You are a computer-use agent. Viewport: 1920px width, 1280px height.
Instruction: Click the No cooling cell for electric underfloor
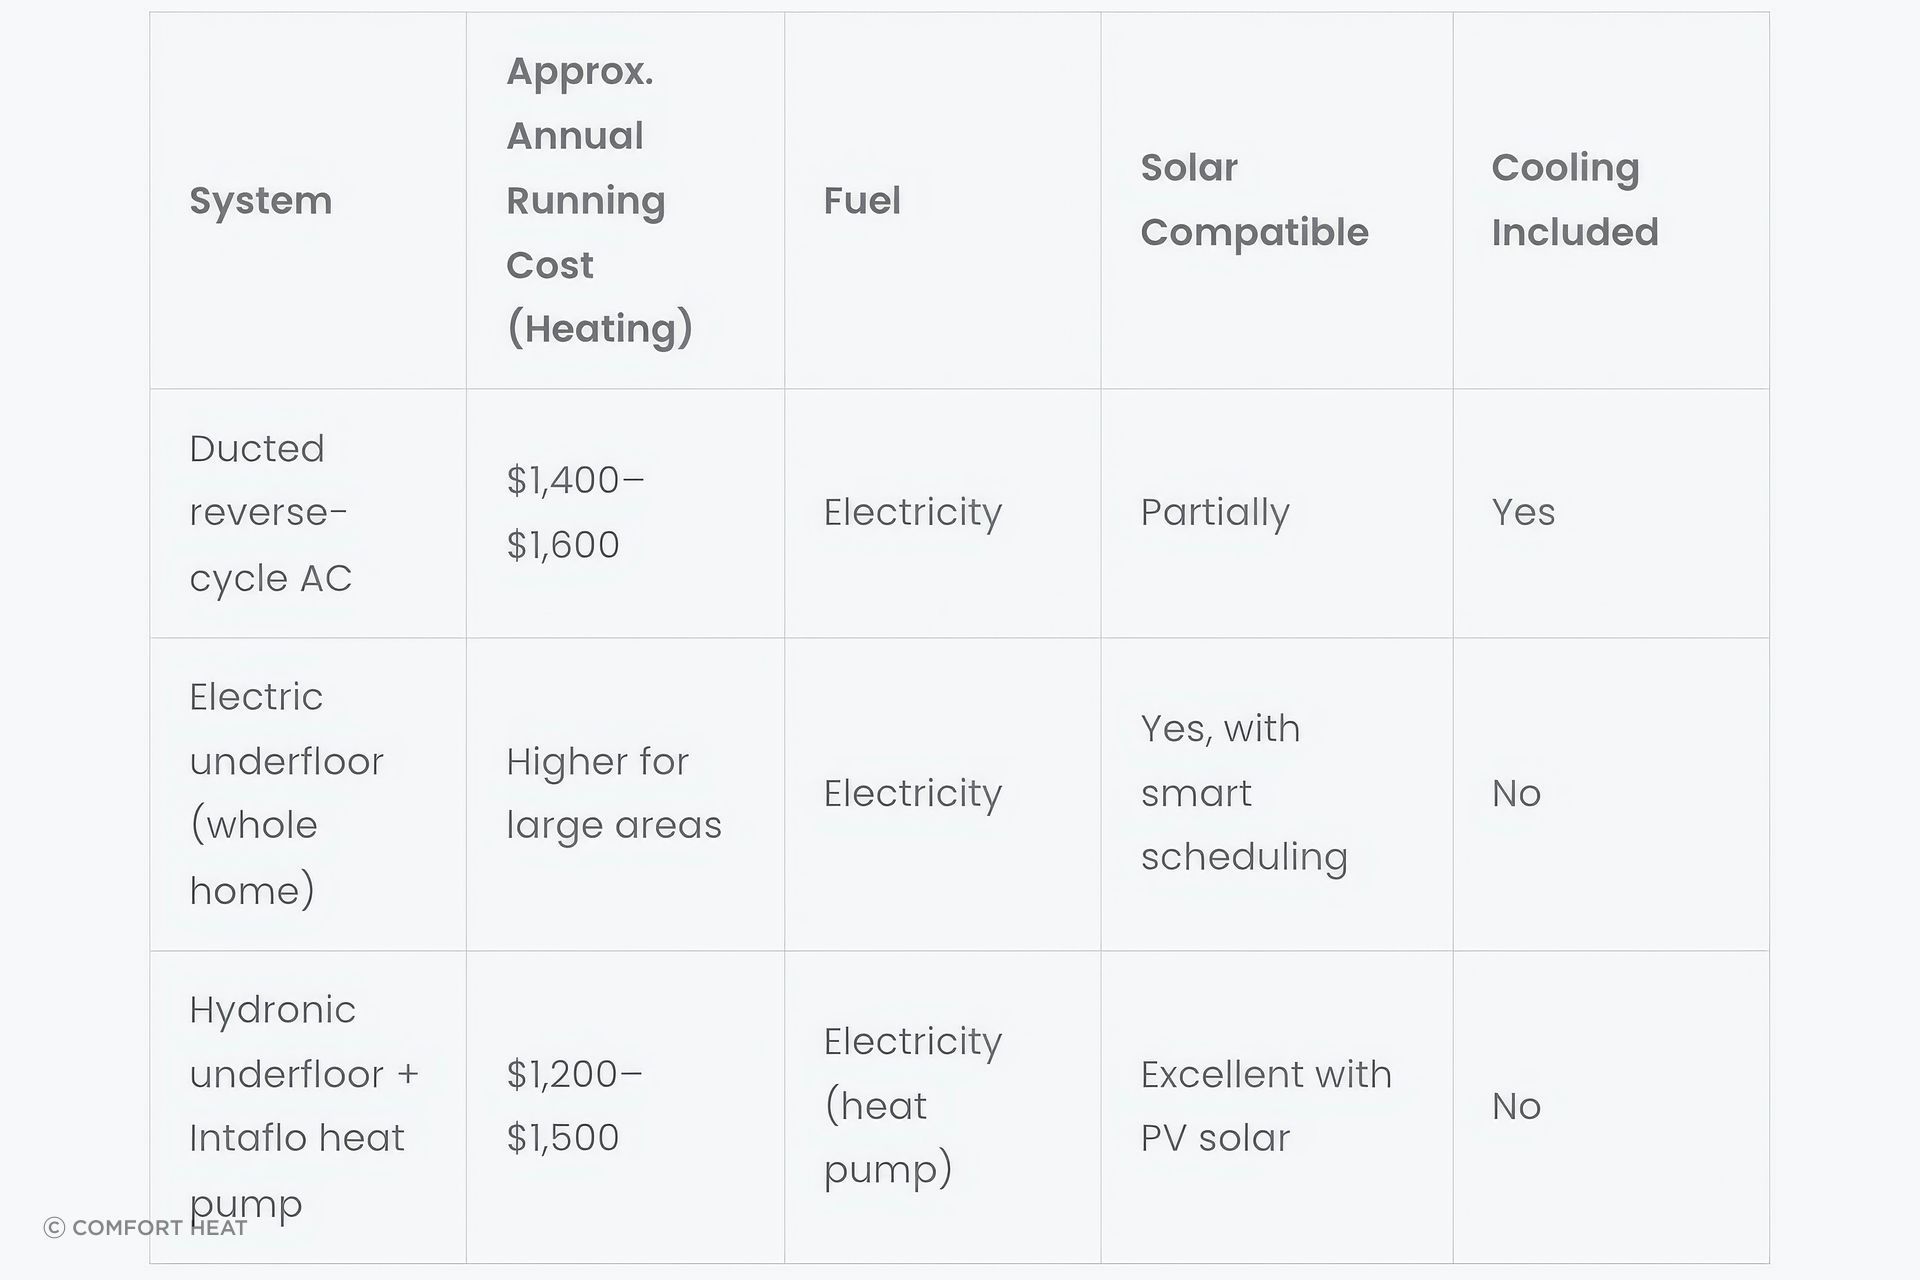coord(1611,794)
